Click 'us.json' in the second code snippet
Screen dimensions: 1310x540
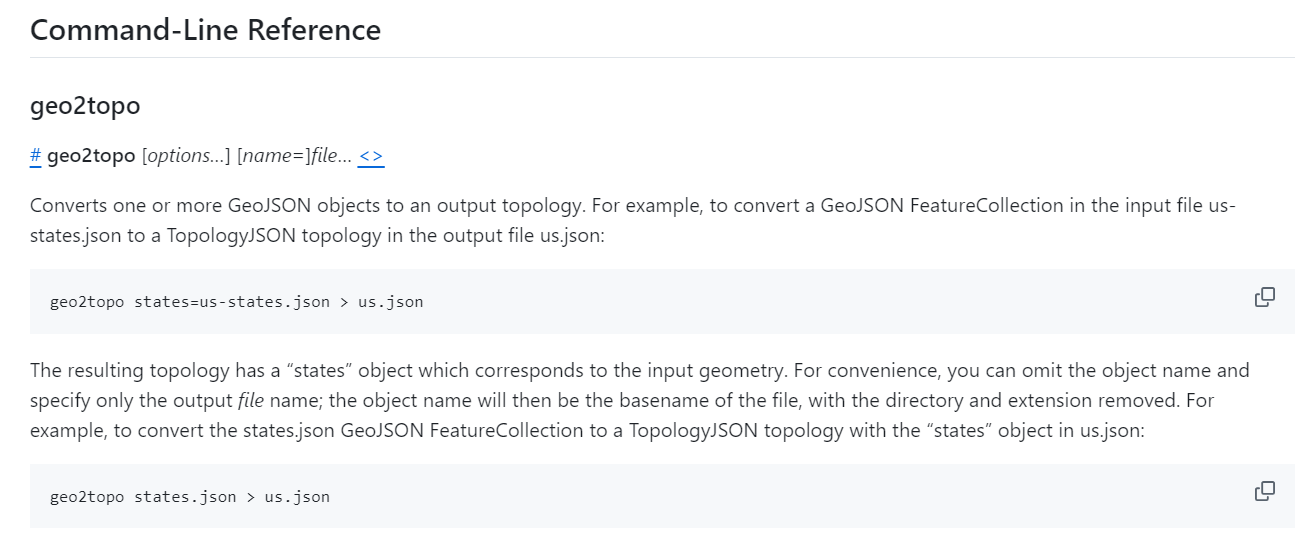click(x=297, y=496)
